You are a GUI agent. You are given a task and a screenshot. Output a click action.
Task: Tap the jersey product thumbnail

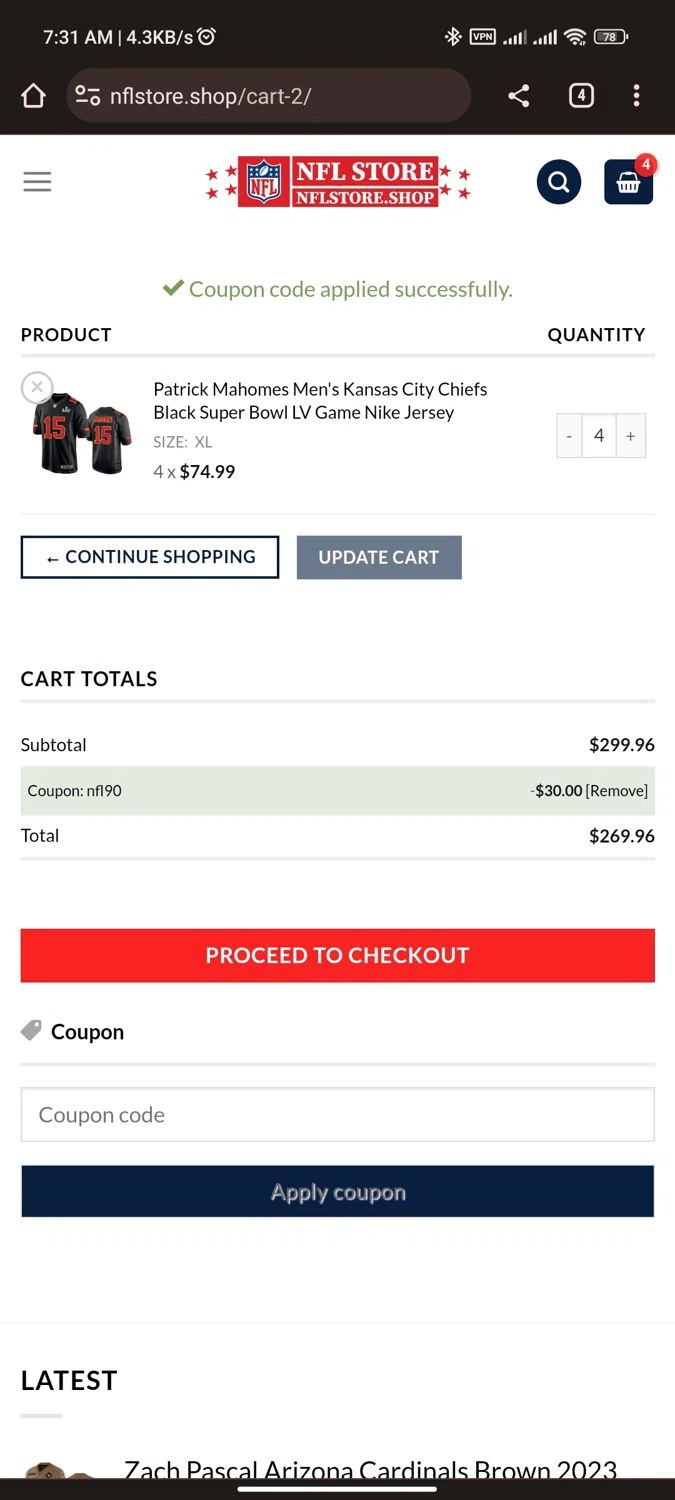(82, 432)
